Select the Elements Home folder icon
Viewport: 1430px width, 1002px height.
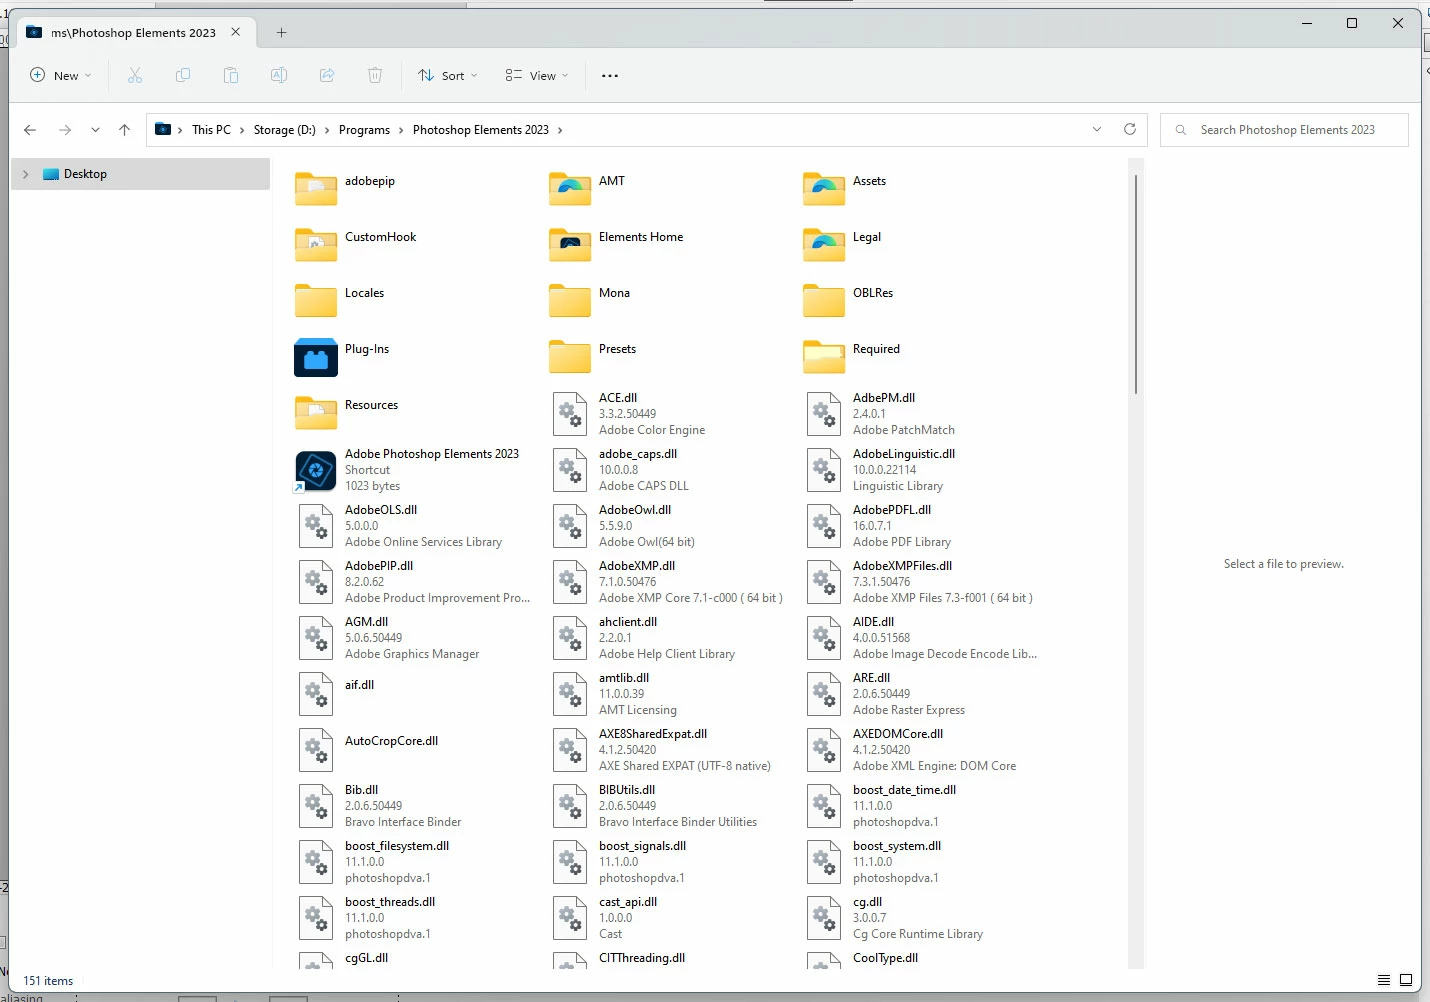(570, 245)
